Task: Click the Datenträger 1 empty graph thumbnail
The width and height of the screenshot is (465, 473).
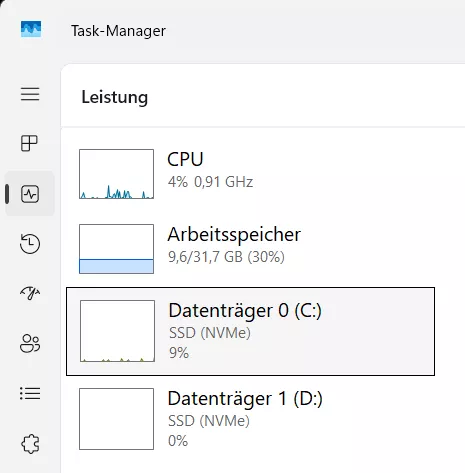Action: [x=116, y=419]
